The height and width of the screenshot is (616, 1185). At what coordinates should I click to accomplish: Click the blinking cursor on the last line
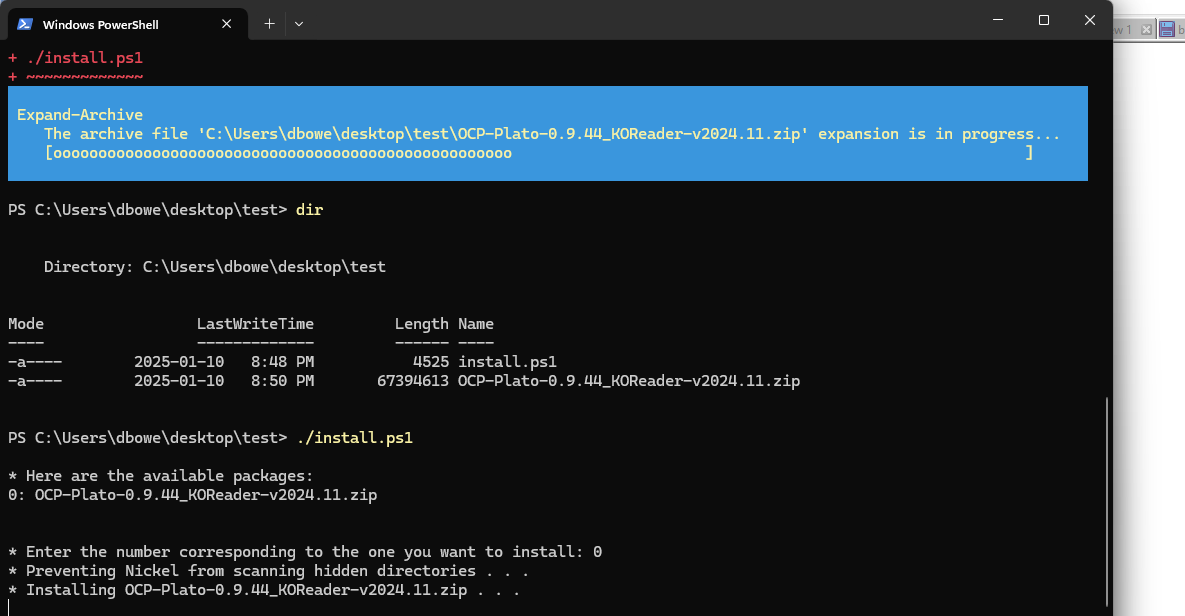click(x=9, y=608)
